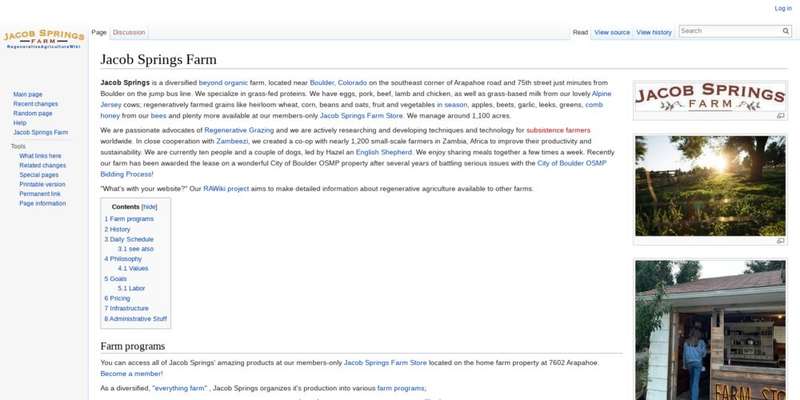
Task: Follow the everything farm link
Action: pyautogui.click(x=180, y=388)
